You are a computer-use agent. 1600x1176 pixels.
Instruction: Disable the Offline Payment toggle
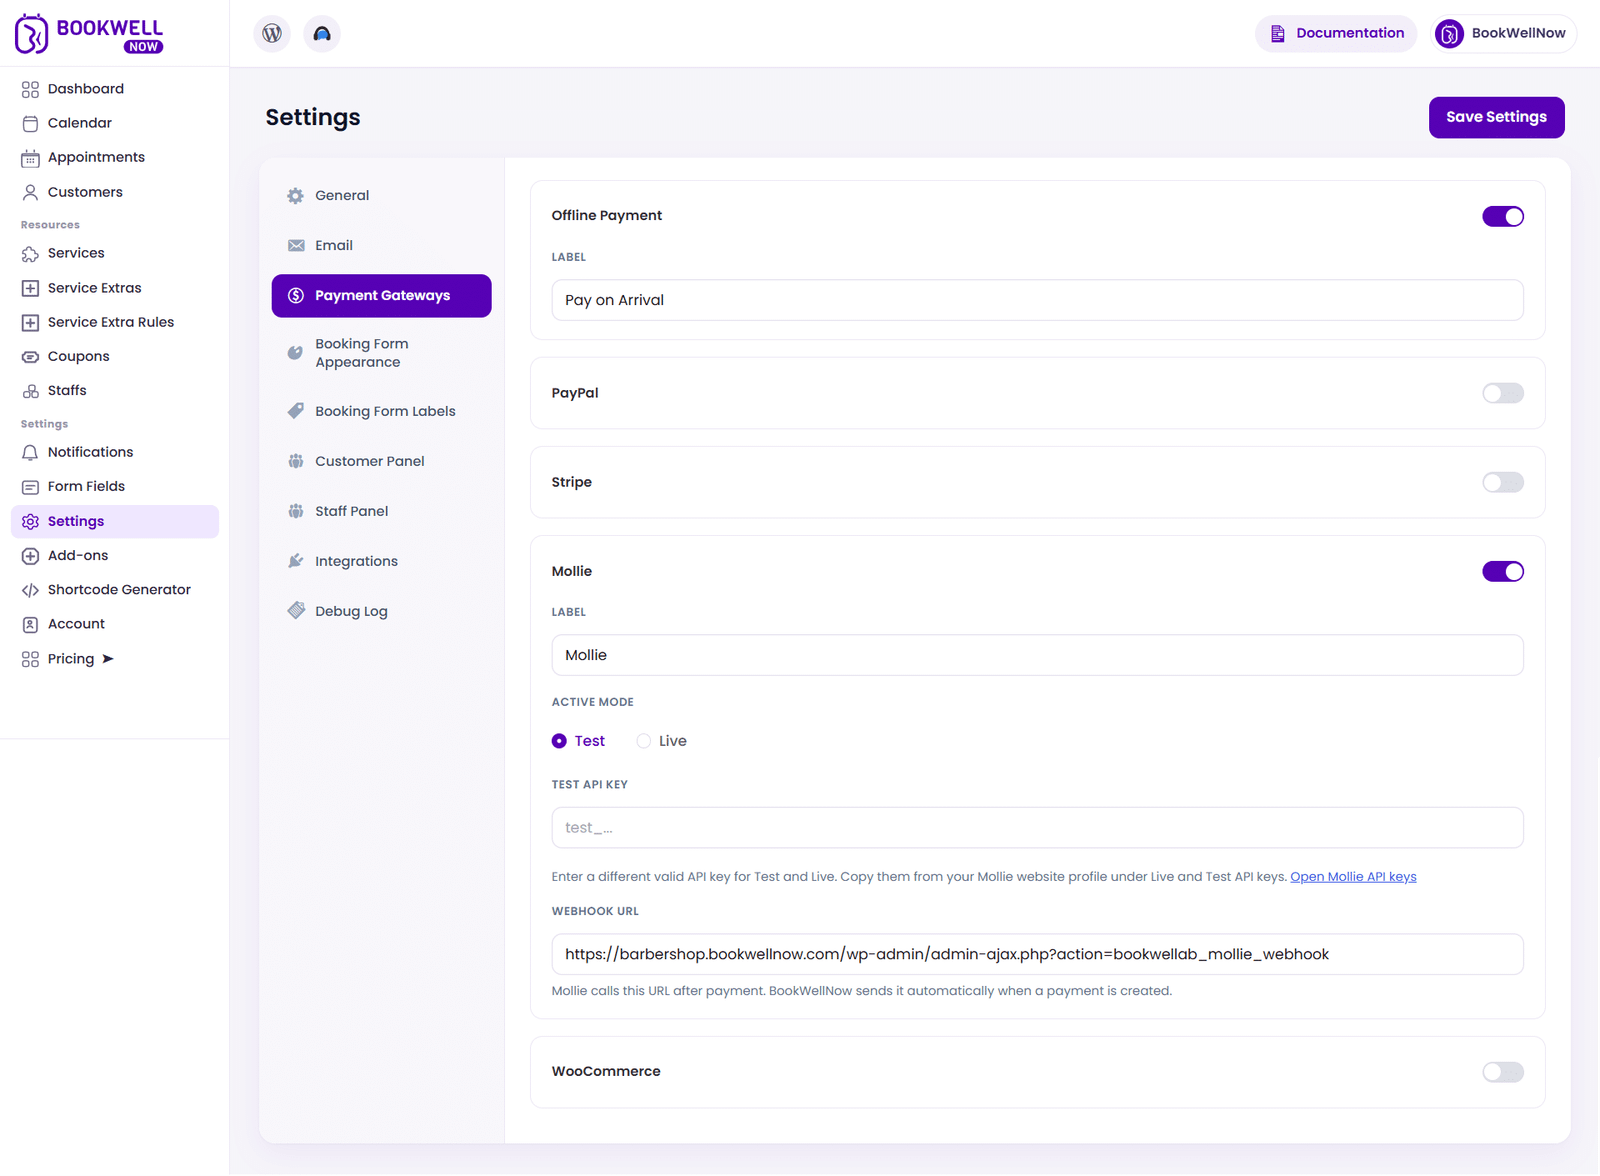1502,216
